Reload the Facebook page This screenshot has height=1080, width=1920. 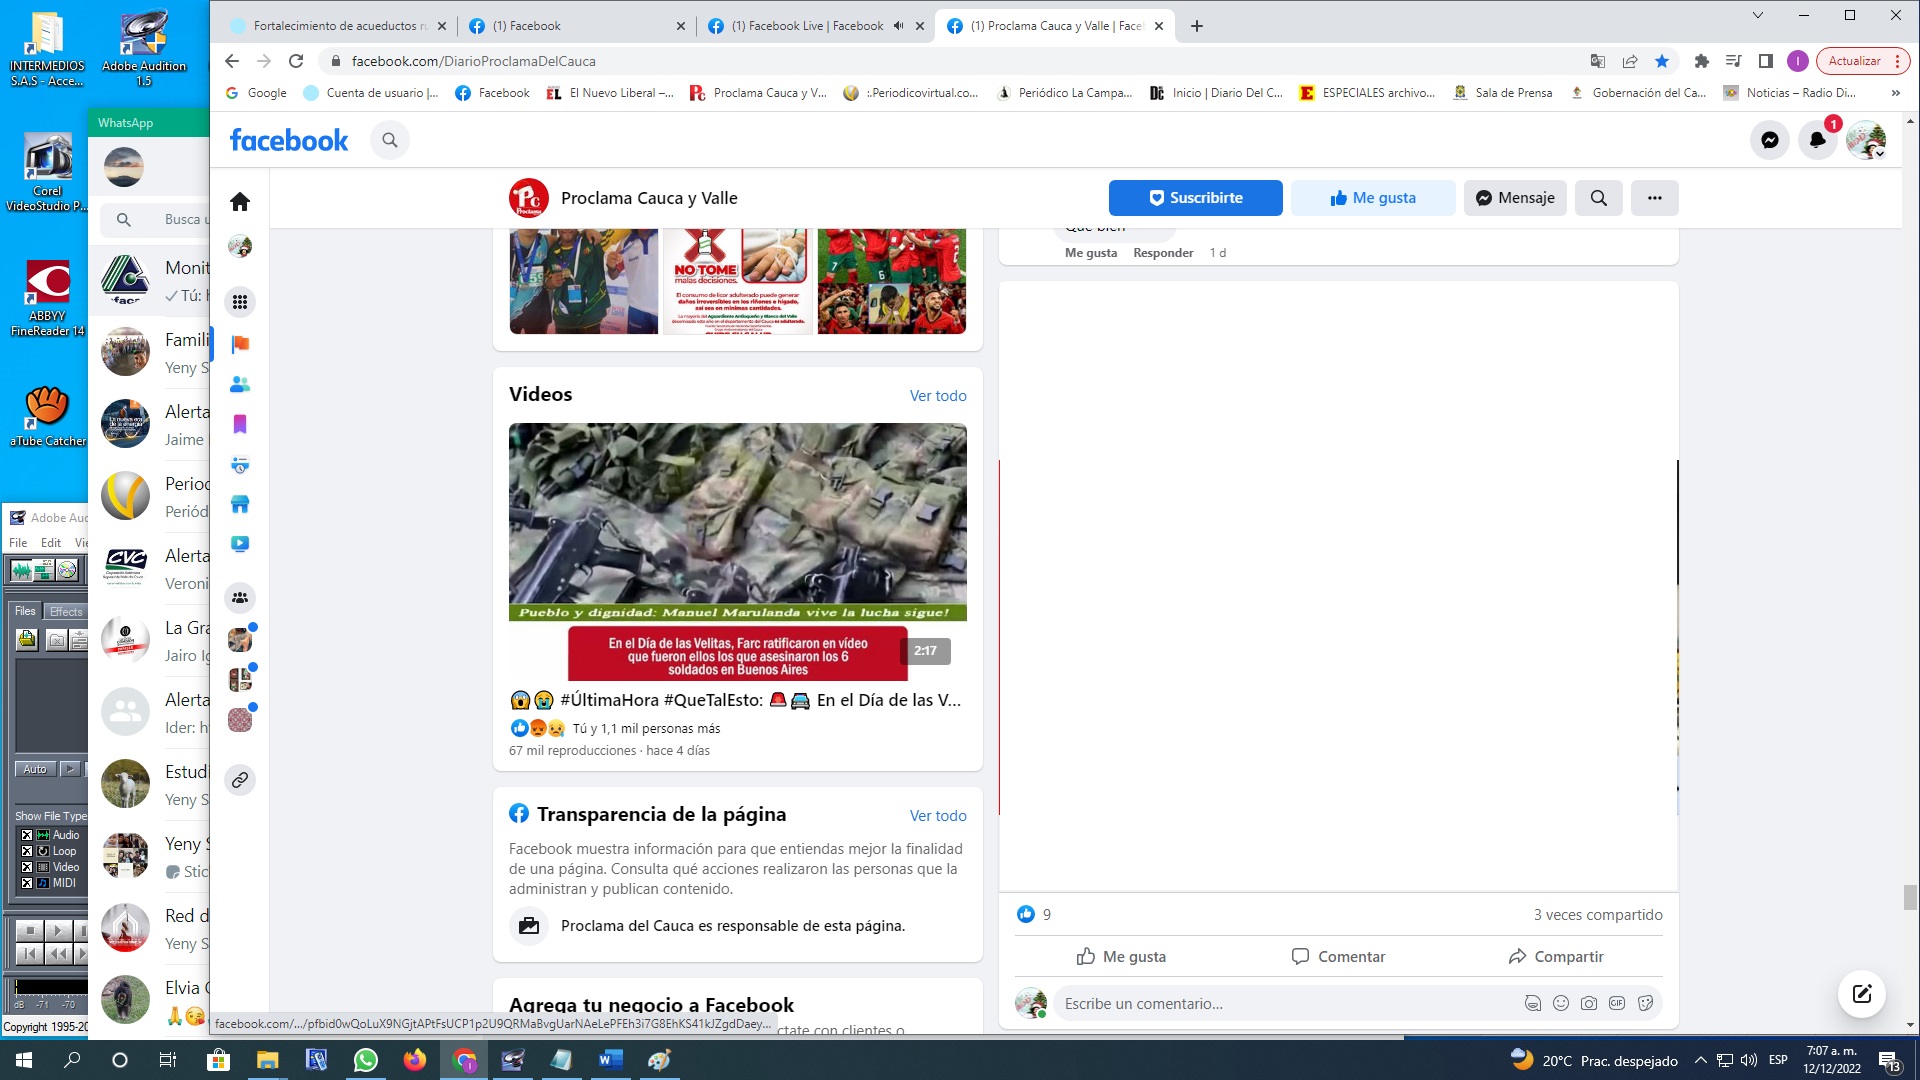coord(296,61)
